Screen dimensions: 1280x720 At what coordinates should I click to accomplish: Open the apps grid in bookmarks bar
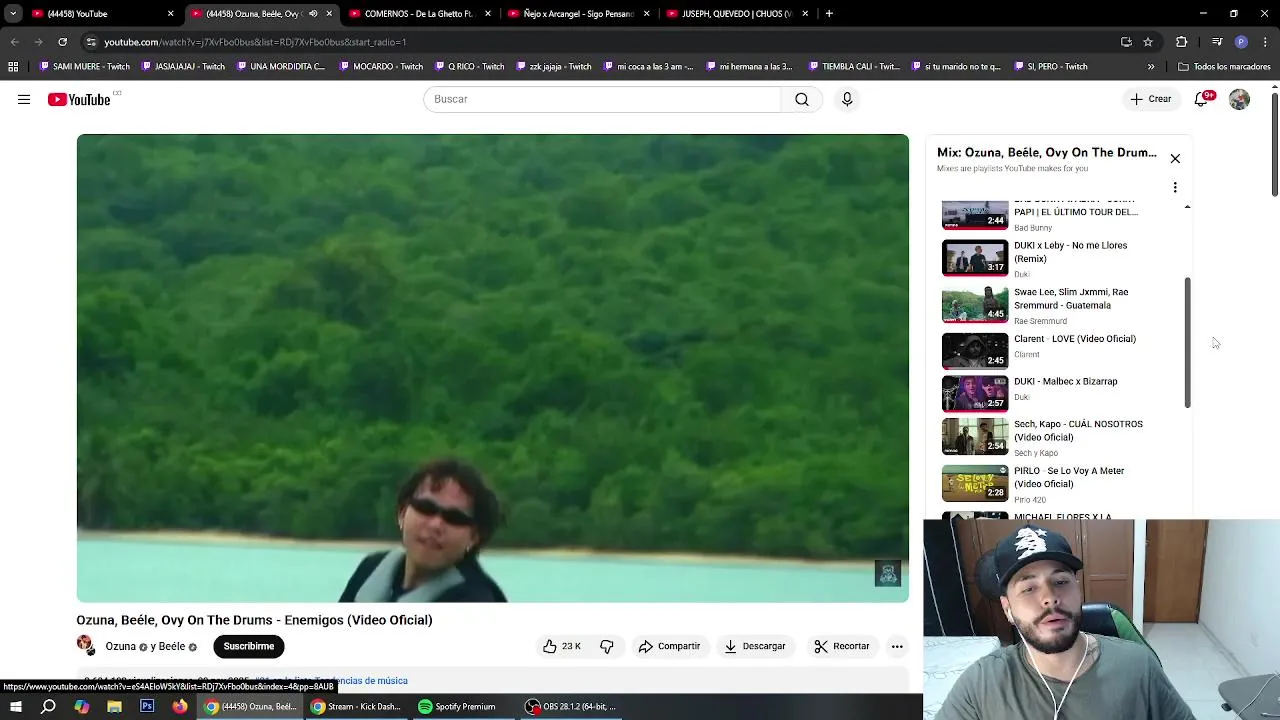pos(13,67)
